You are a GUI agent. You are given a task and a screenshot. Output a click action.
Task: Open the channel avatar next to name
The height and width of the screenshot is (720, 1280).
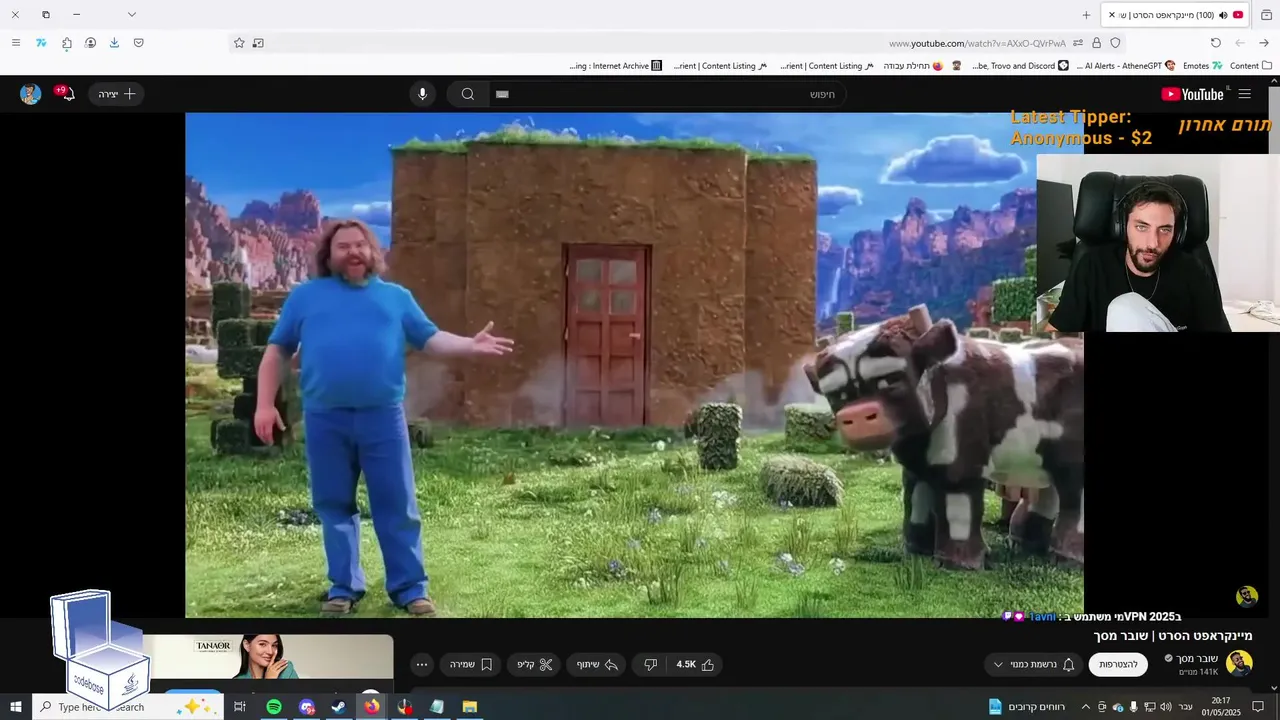tap(1239, 664)
